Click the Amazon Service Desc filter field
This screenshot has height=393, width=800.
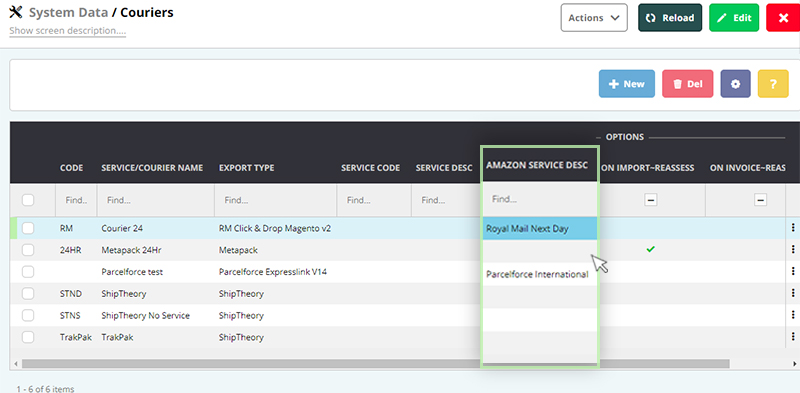[x=540, y=200]
